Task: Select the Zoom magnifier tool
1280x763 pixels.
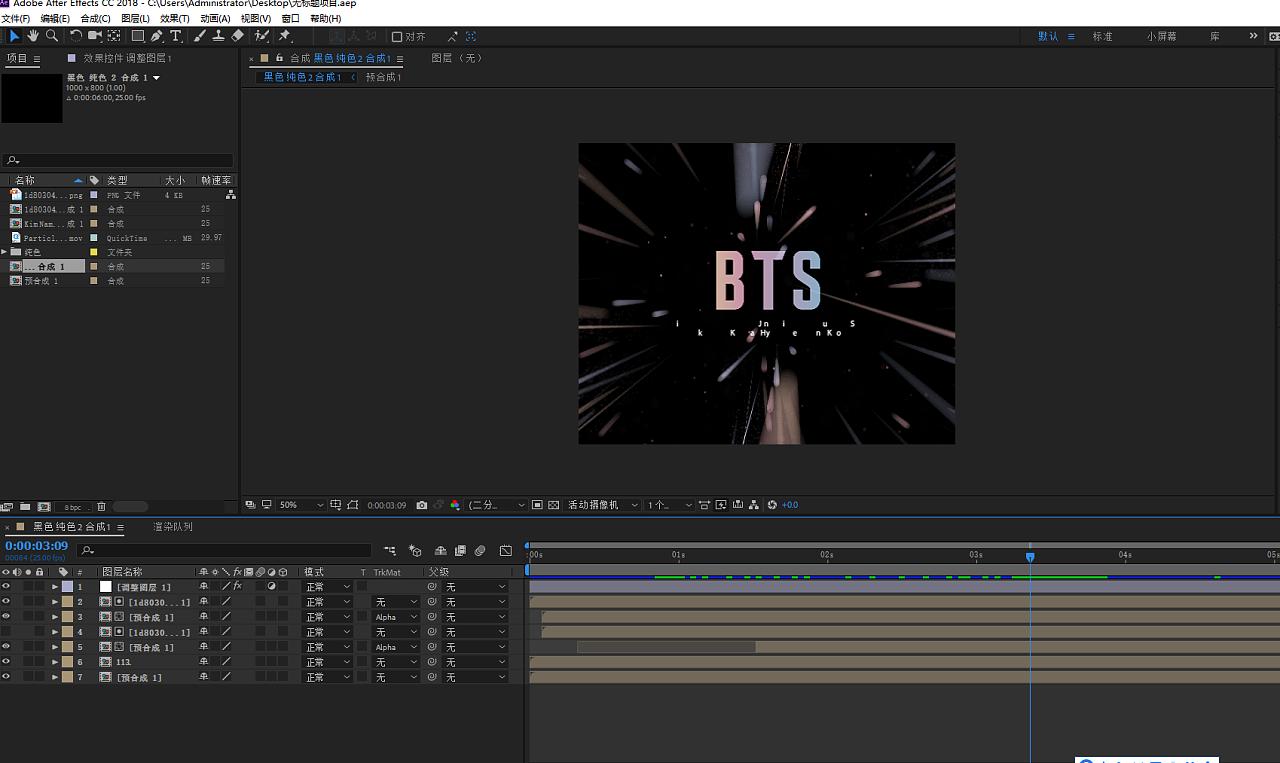Action: [52, 36]
